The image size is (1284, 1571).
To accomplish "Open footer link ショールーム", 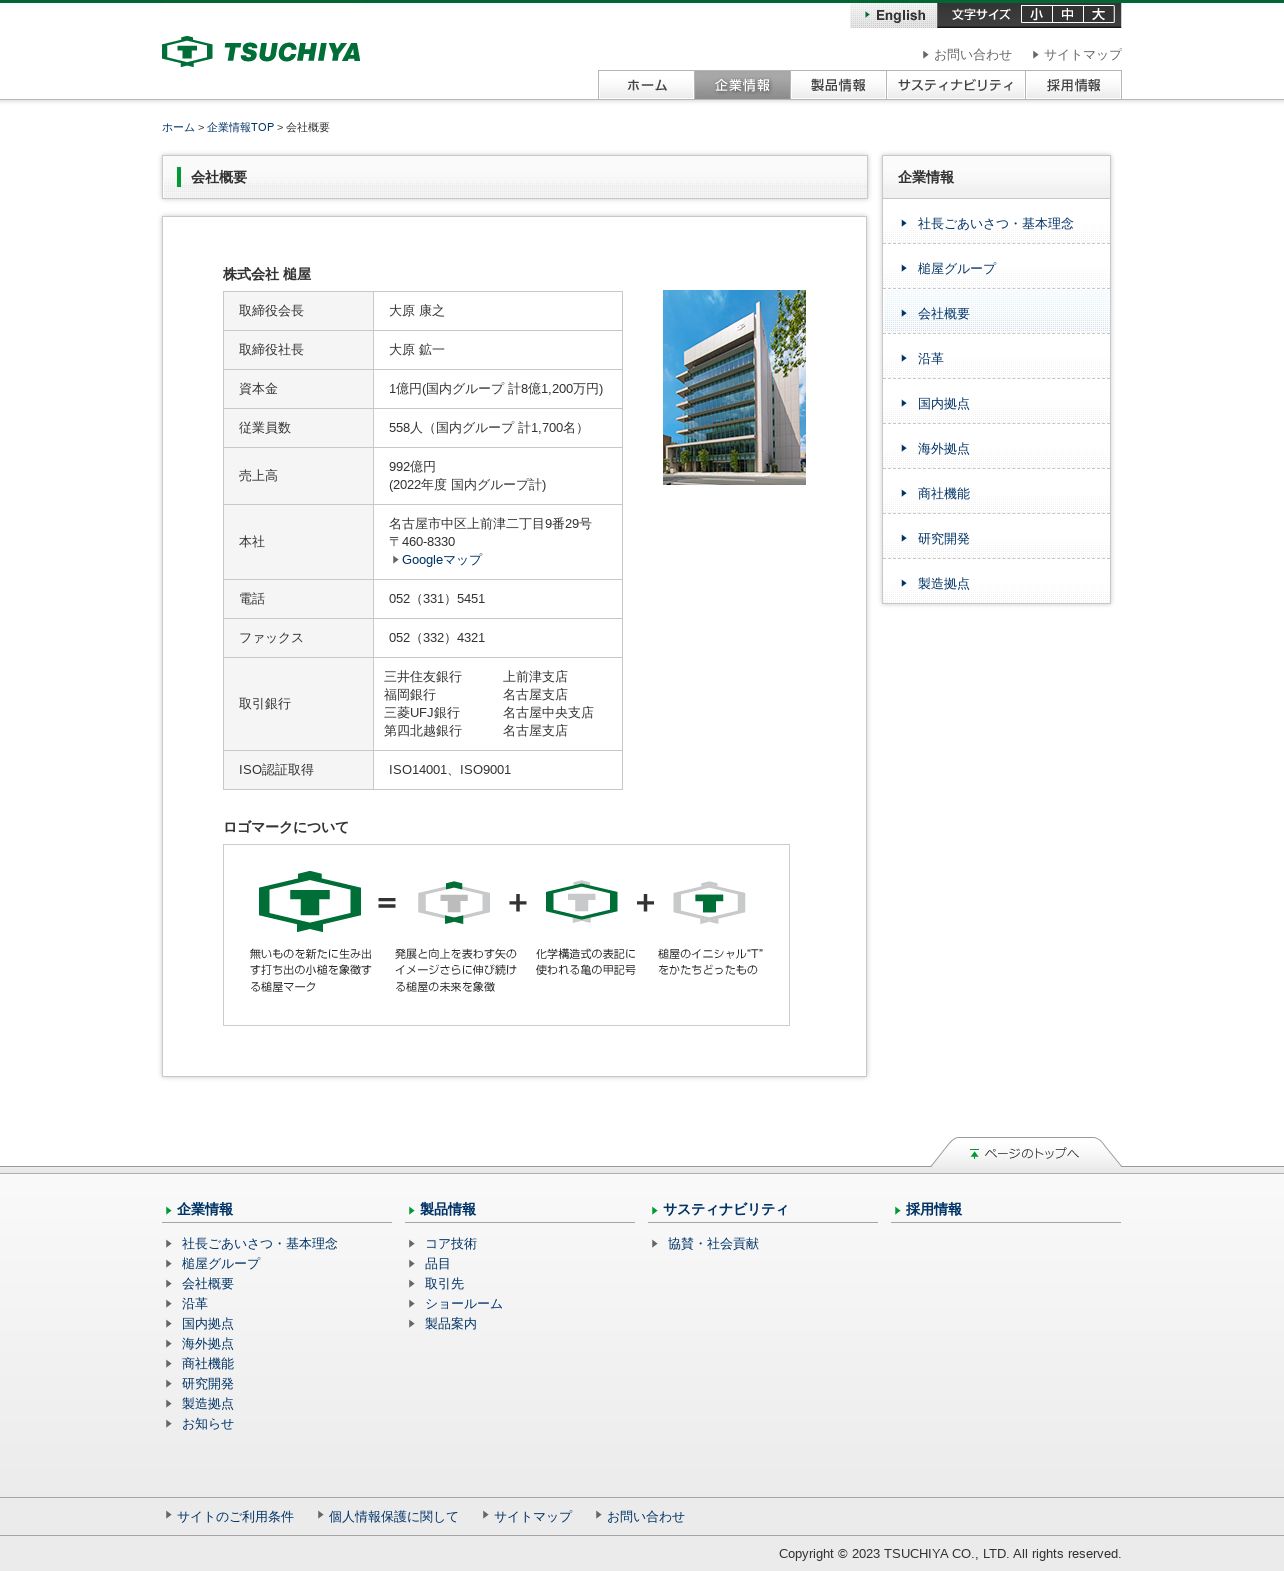I will pos(463,1304).
